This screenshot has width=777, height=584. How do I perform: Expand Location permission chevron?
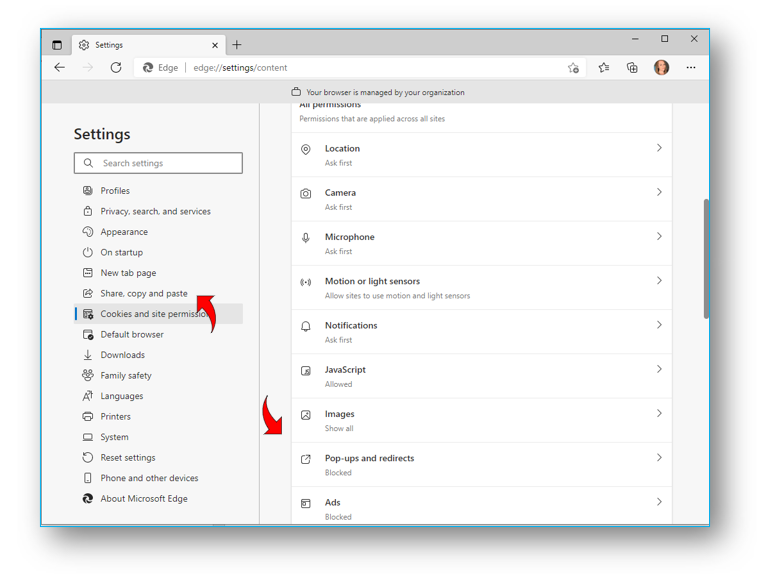(x=659, y=148)
